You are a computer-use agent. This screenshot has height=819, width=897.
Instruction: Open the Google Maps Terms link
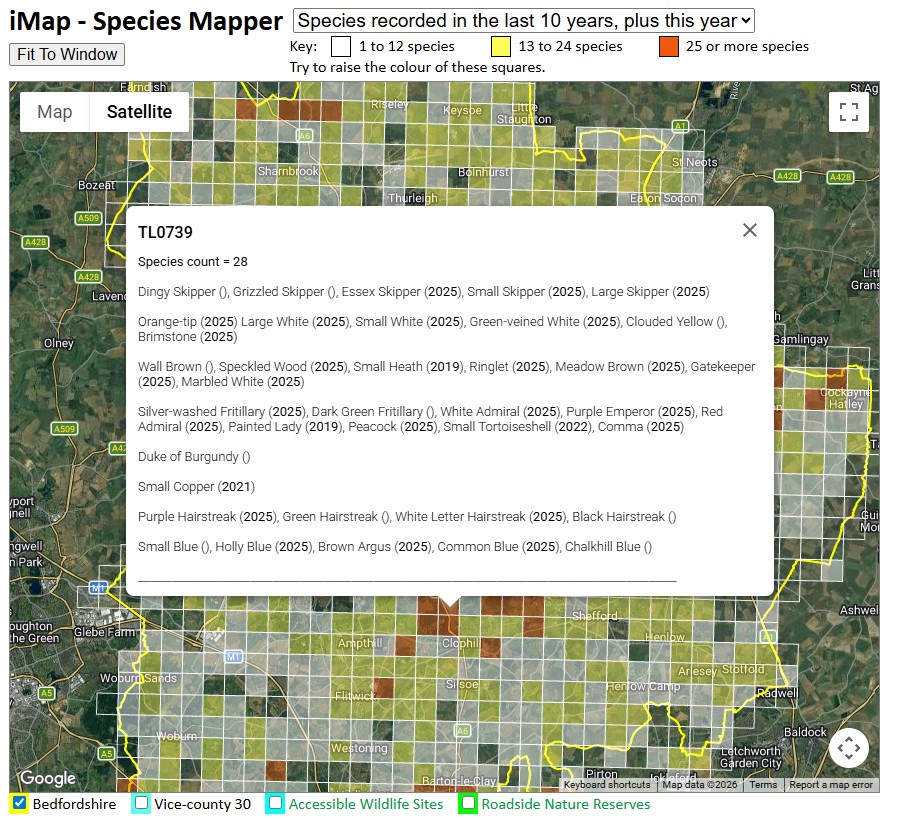763,785
